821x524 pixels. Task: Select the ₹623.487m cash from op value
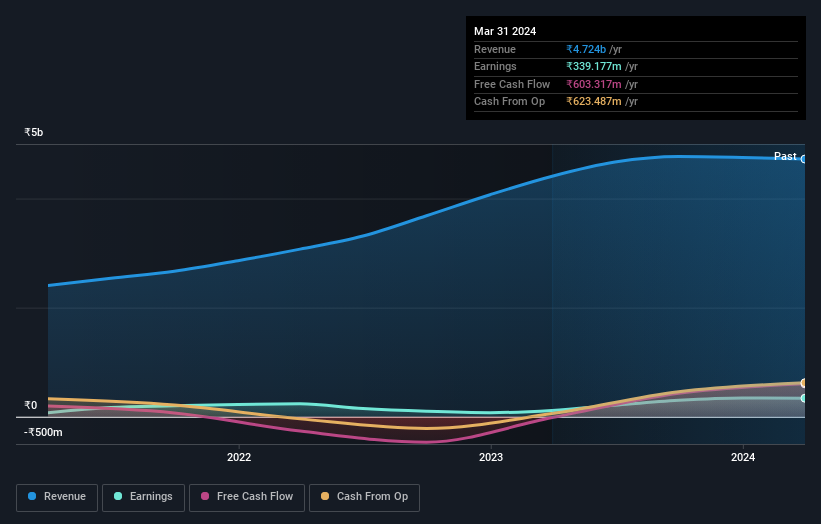tap(594, 102)
